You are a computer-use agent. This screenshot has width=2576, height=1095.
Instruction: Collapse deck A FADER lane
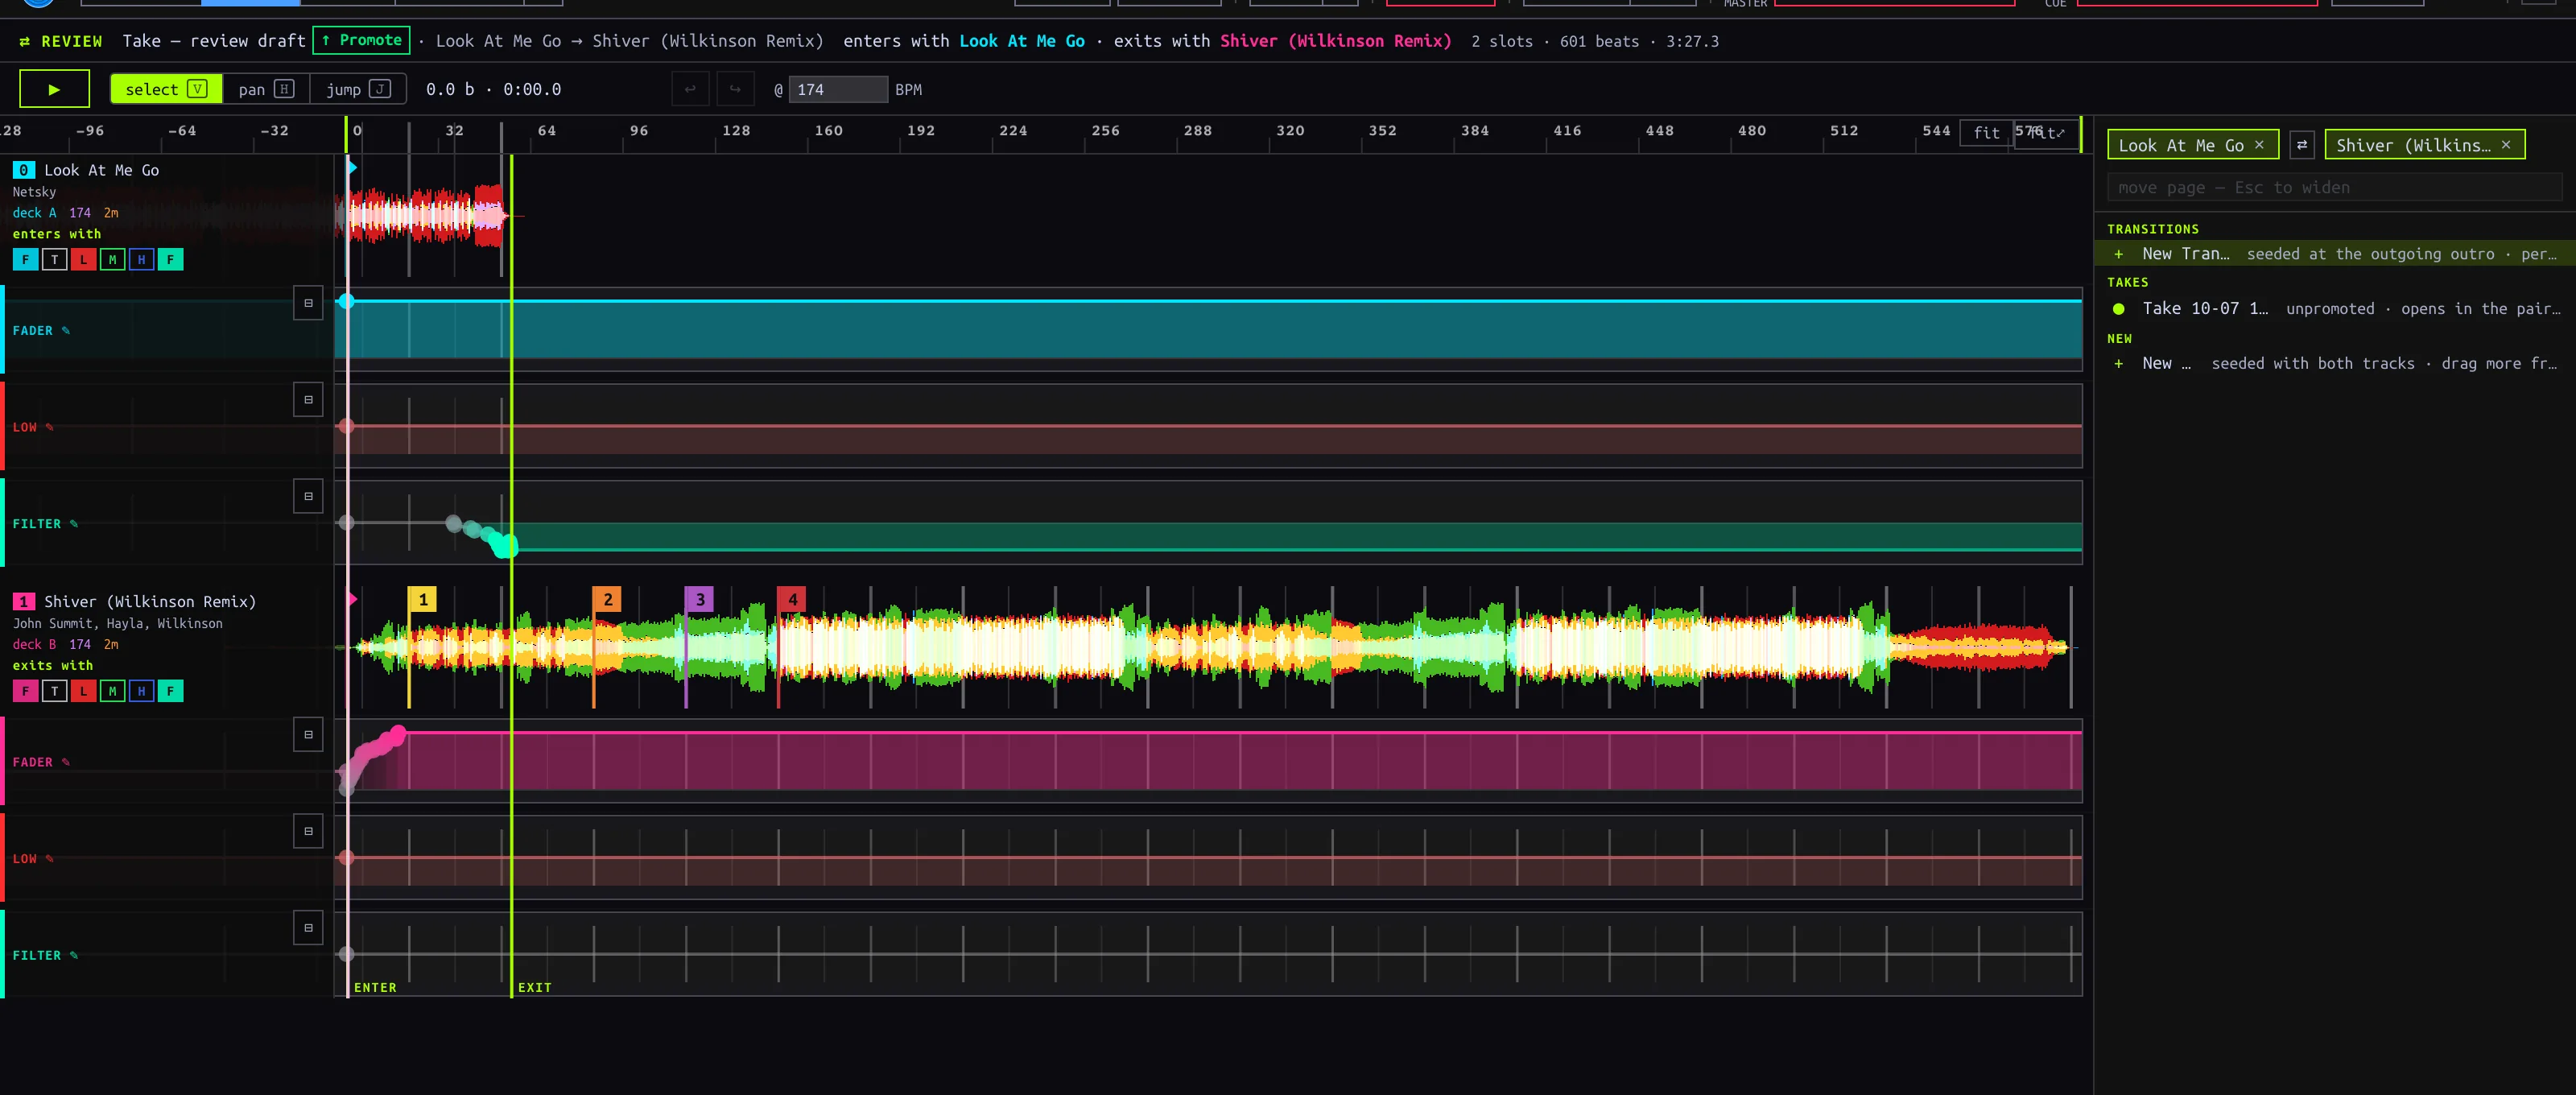click(308, 303)
